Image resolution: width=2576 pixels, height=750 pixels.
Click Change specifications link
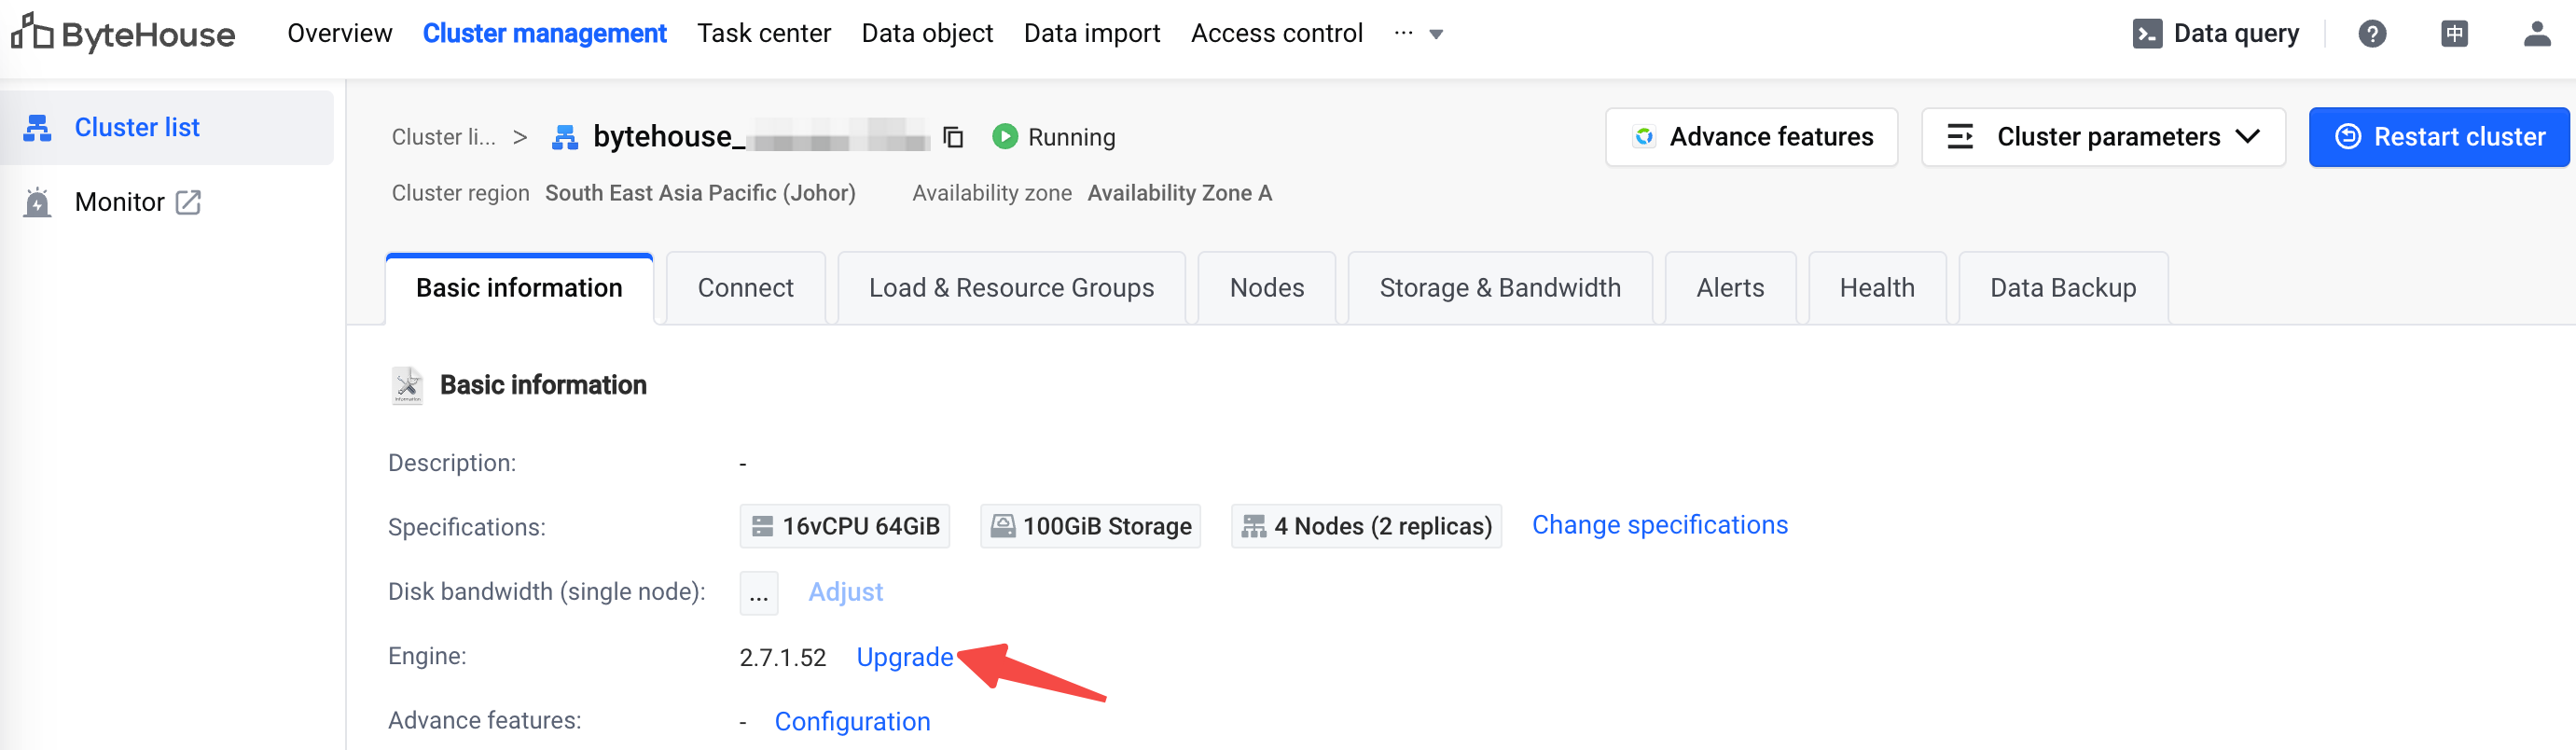[x=1659, y=525]
